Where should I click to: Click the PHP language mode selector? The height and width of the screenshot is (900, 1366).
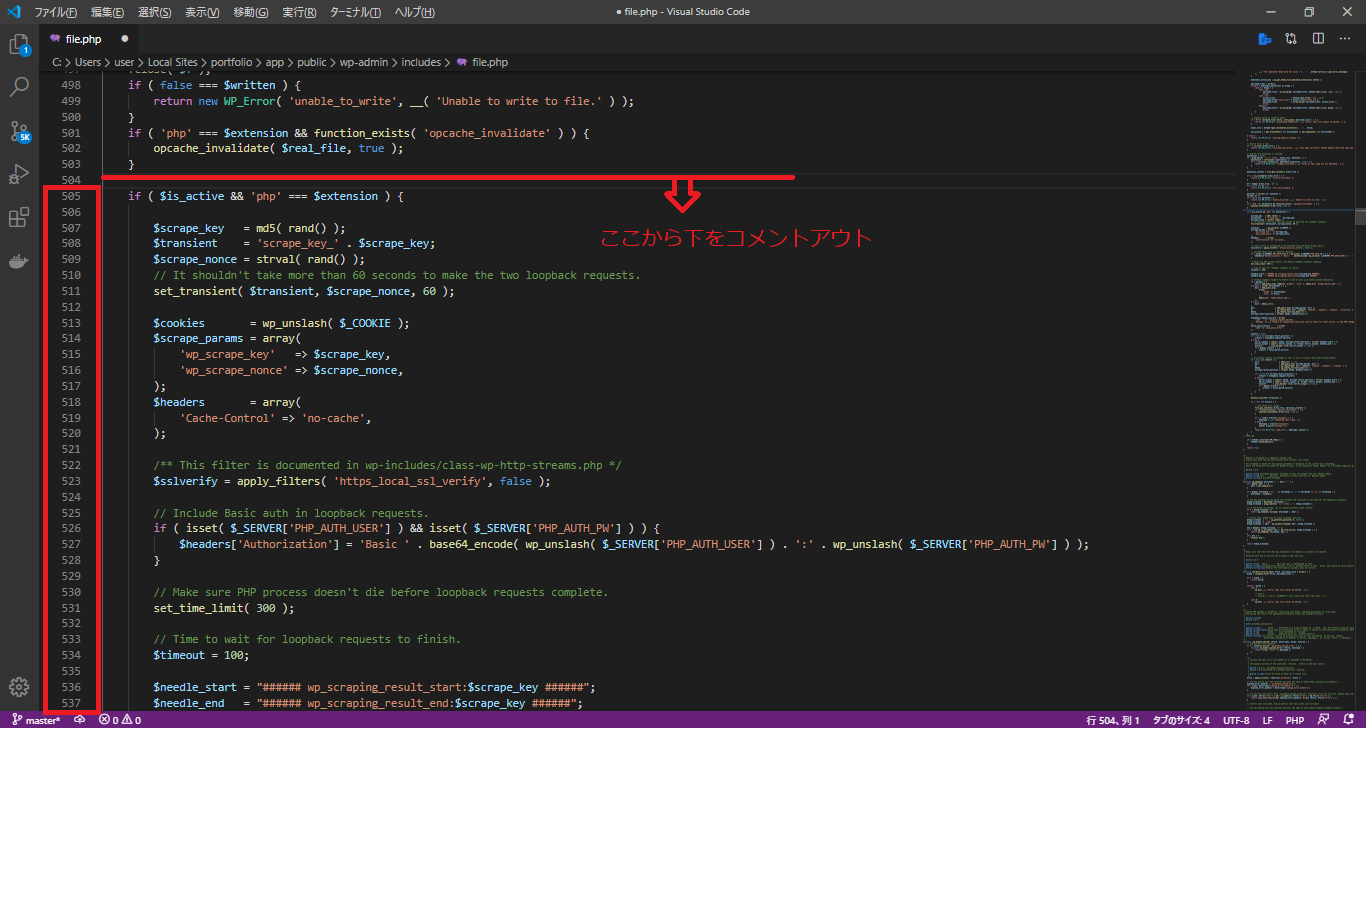tap(1294, 720)
